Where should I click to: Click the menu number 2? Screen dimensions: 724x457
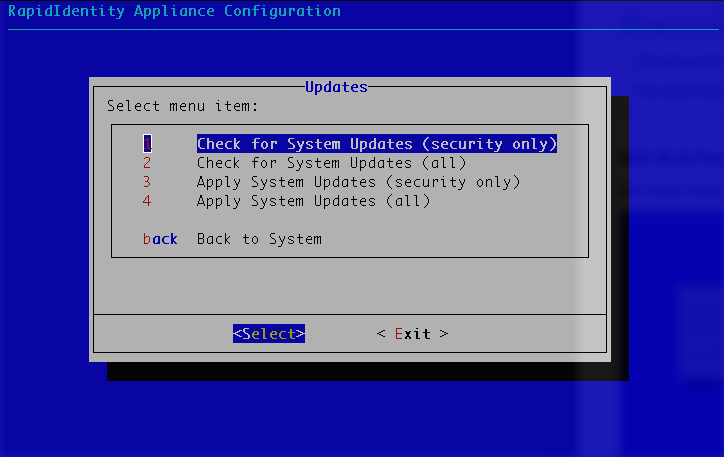coord(147,163)
